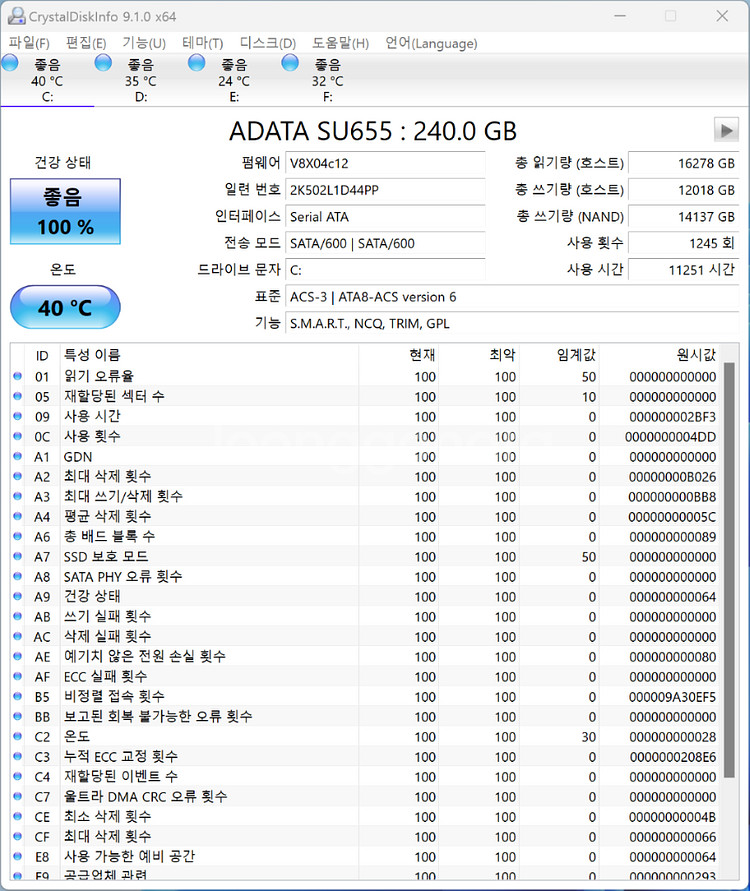Click raw value 0000000208E6
Image resolution: width=750 pixels, height=891 pixels.
point(673,757)
